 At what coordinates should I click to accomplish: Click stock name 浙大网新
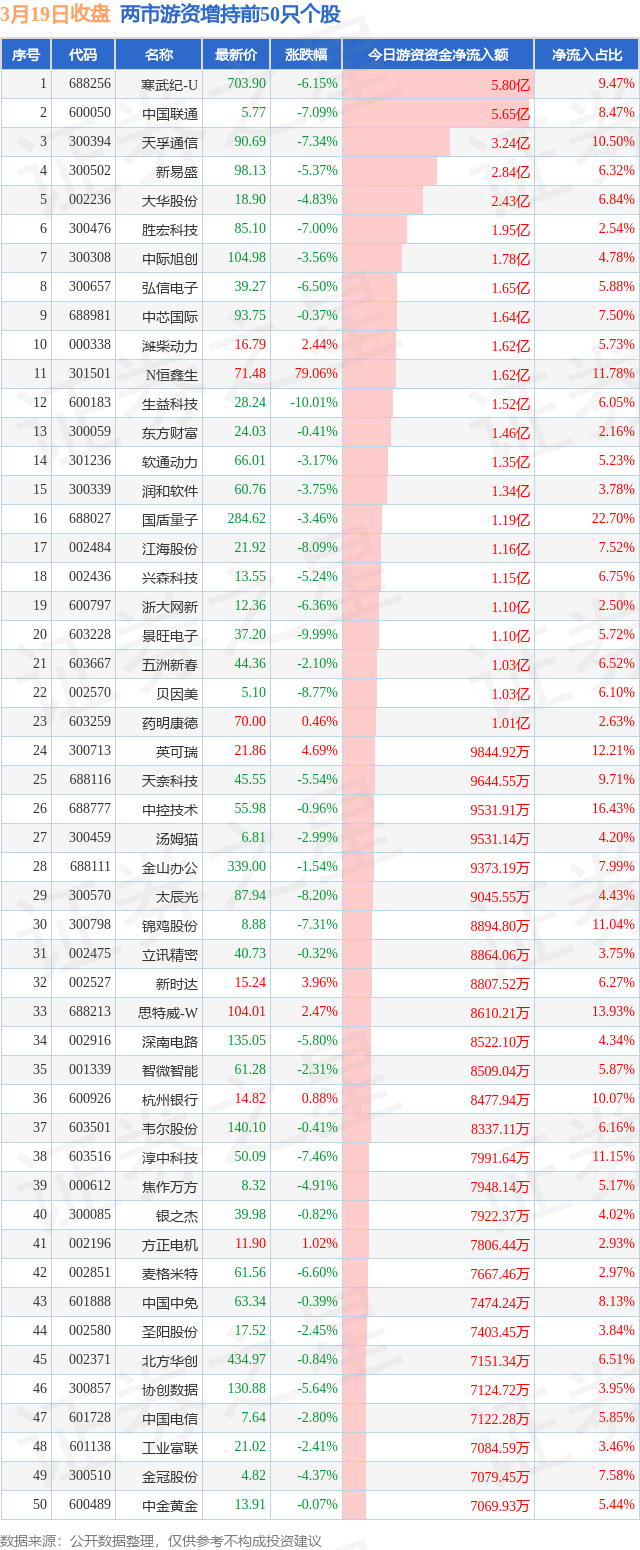[170, 607]
